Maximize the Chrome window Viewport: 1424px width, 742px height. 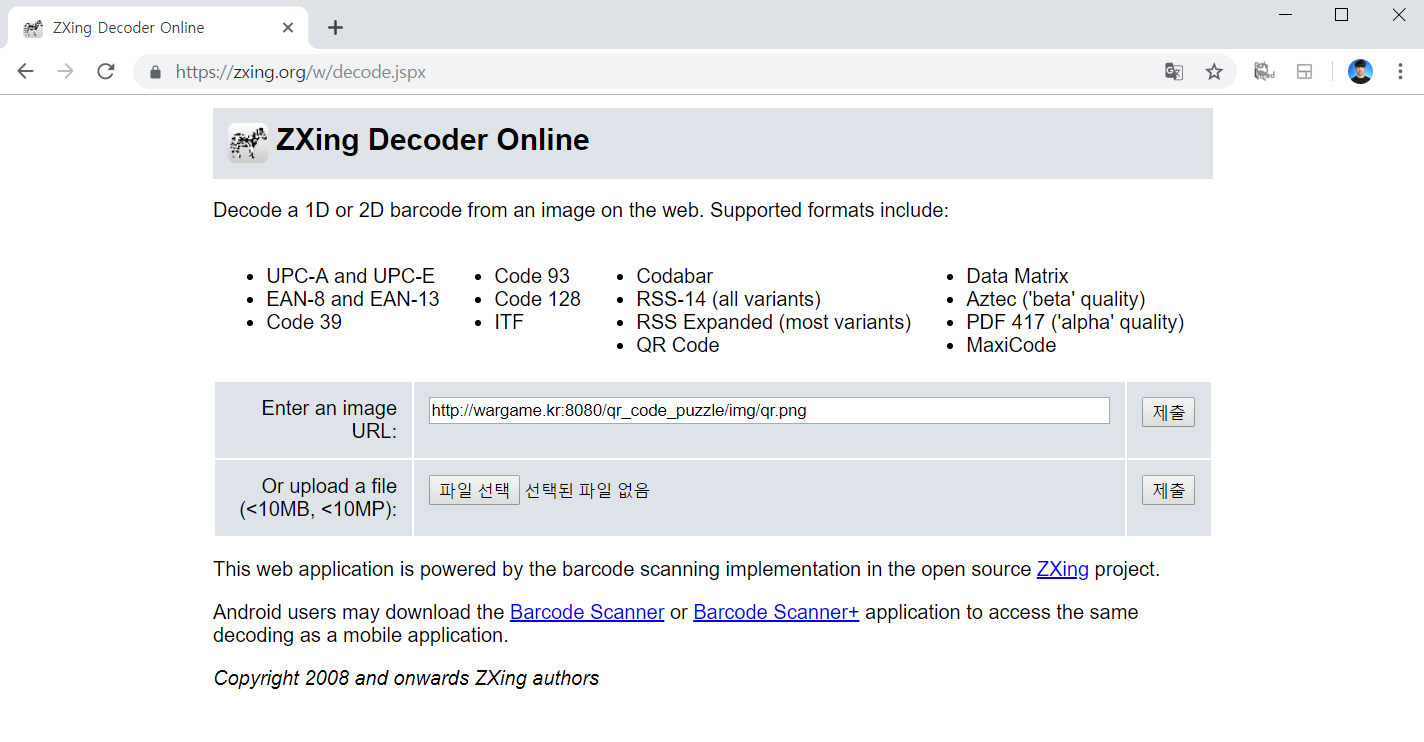pos(1342,15)
